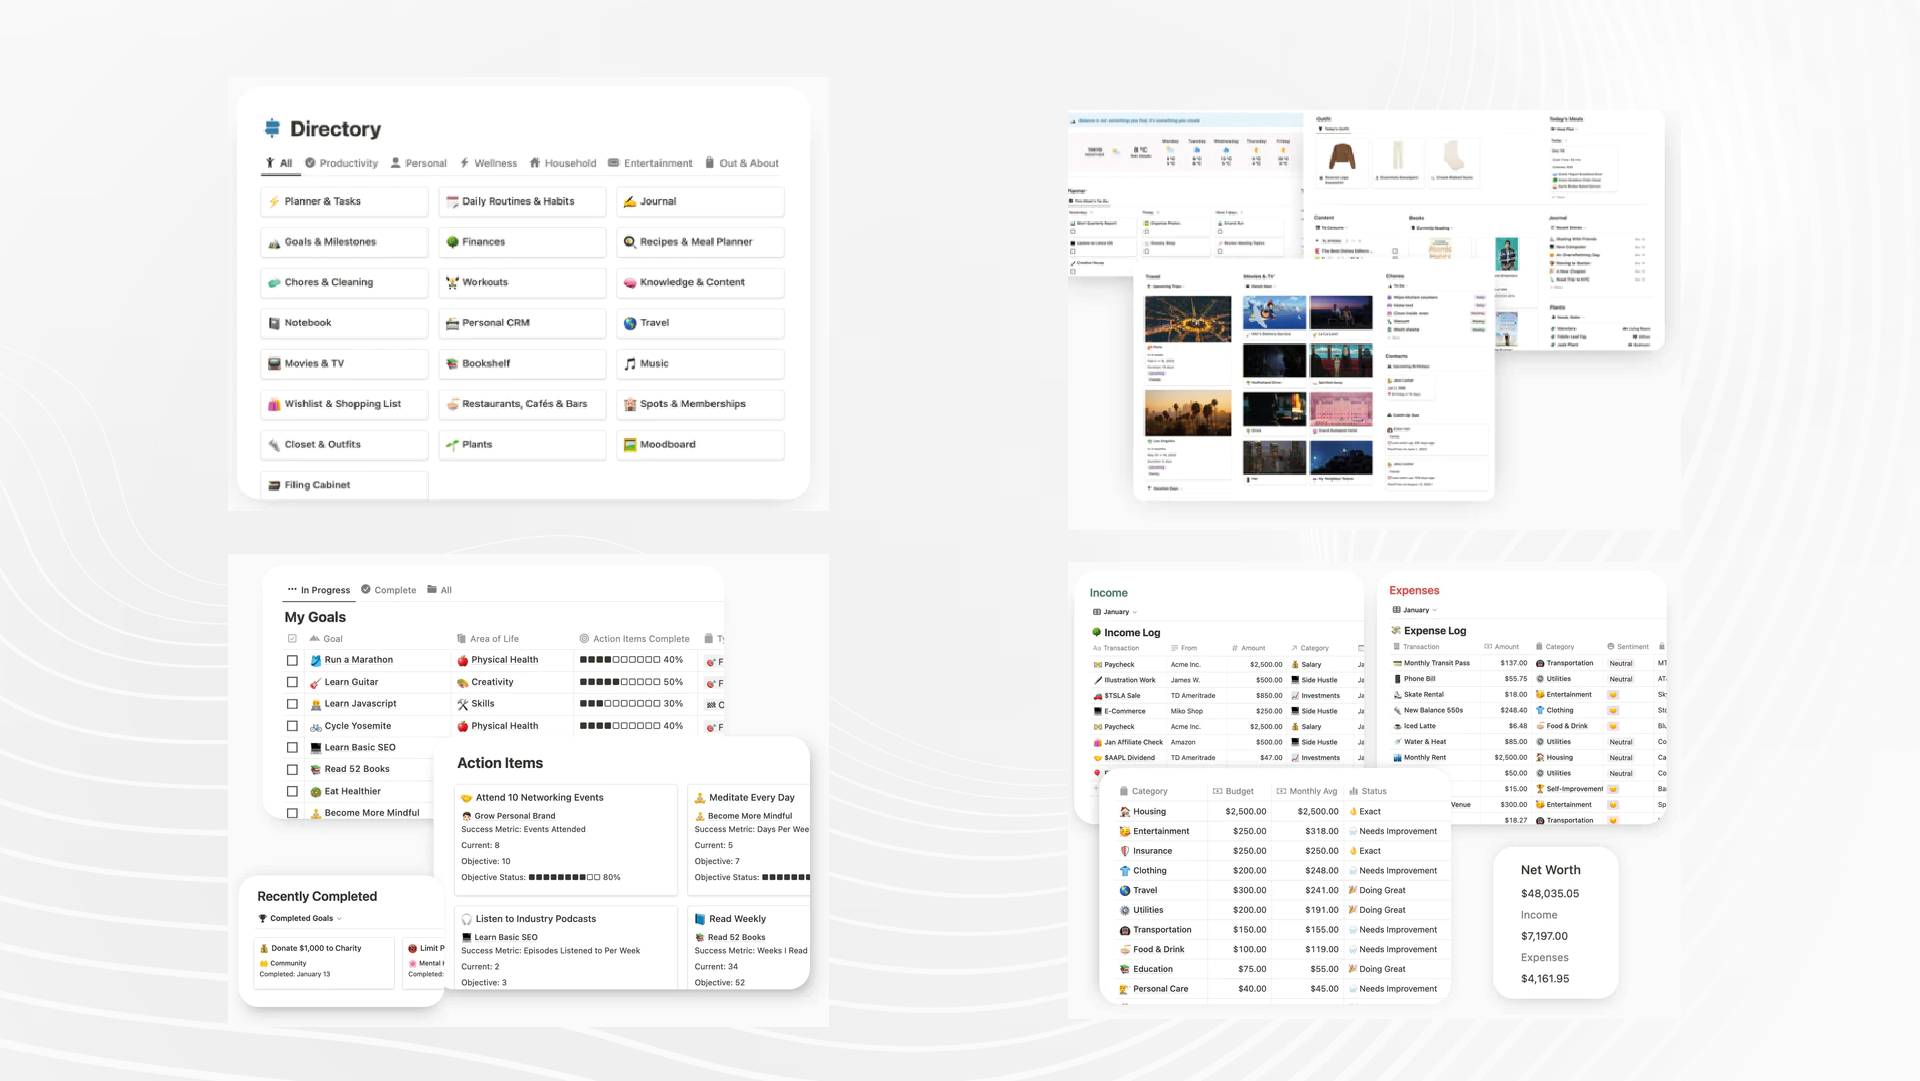The height and width of the screenshot is (1081, 1920).
Task: Click the $TSLA Sale income row
Action: pyautogui.click(x=1227, y=696)
